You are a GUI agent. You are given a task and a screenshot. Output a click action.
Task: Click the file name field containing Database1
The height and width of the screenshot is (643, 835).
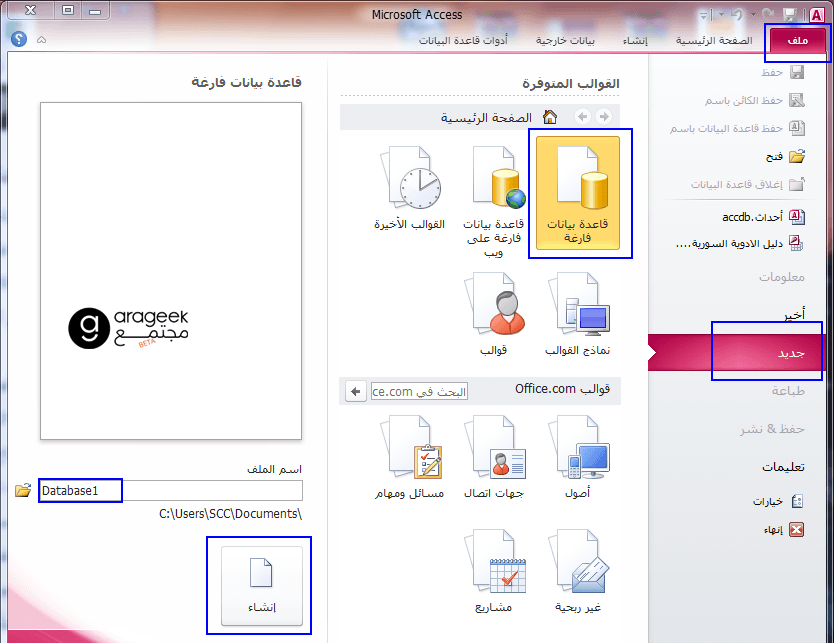[170, 491]
